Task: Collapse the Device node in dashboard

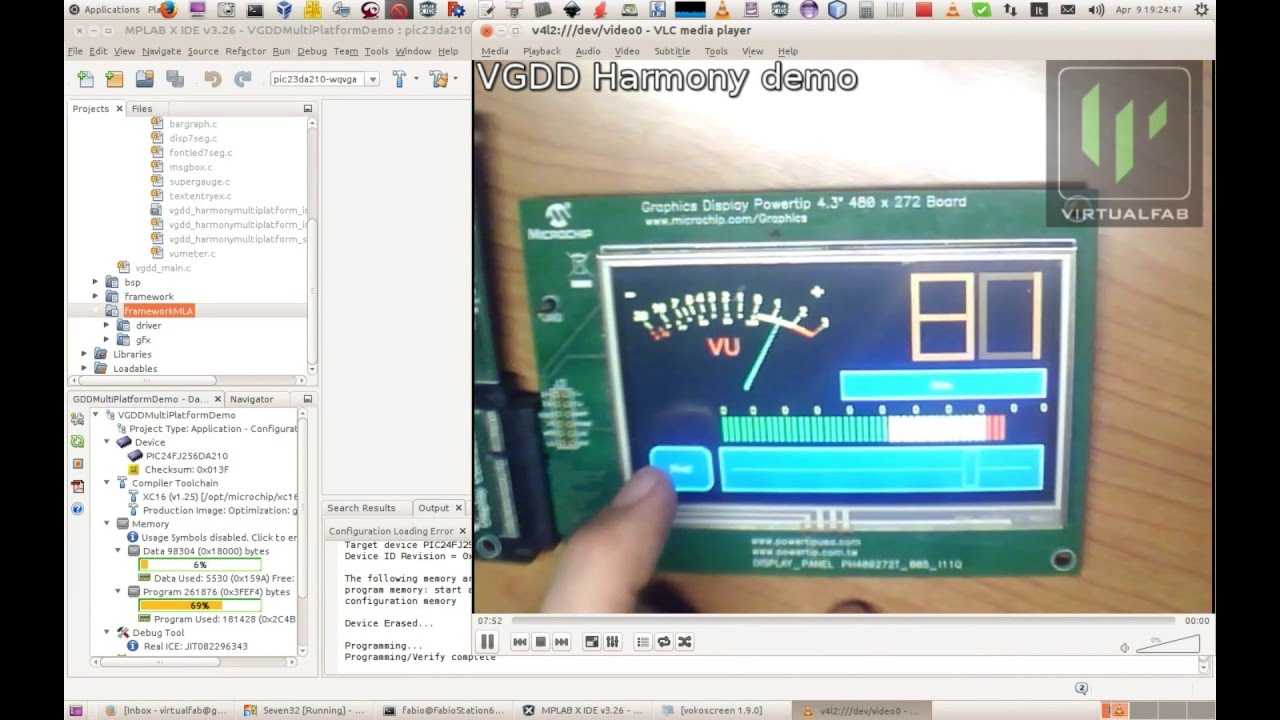Action: click(x=107, y=442)
